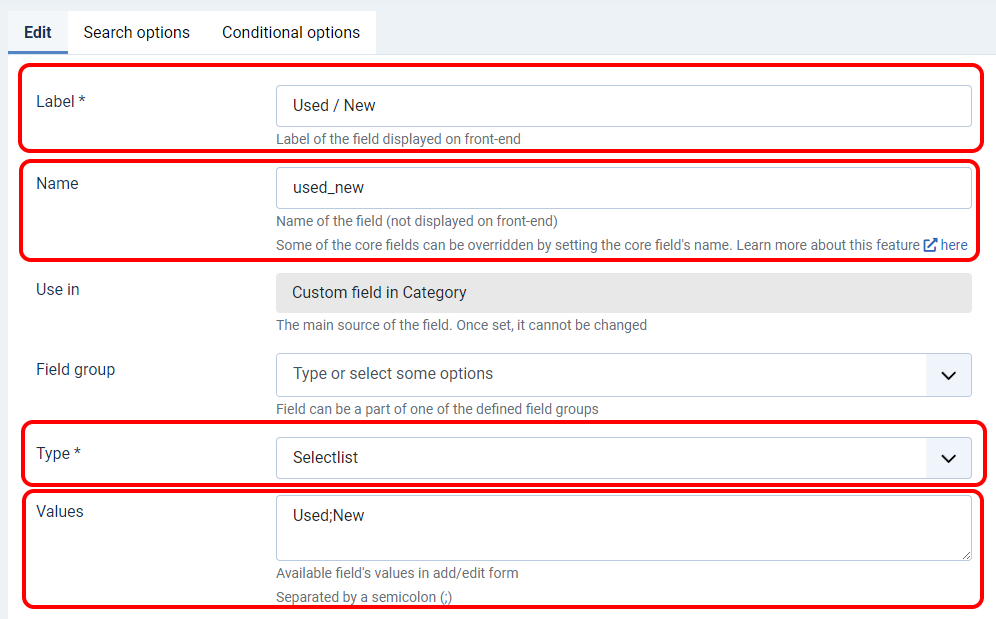Click the 'Label of the field displayed on front-end' text
Image resolution: width=996 pixels, height=619 pixels.
tap(398, 139)
